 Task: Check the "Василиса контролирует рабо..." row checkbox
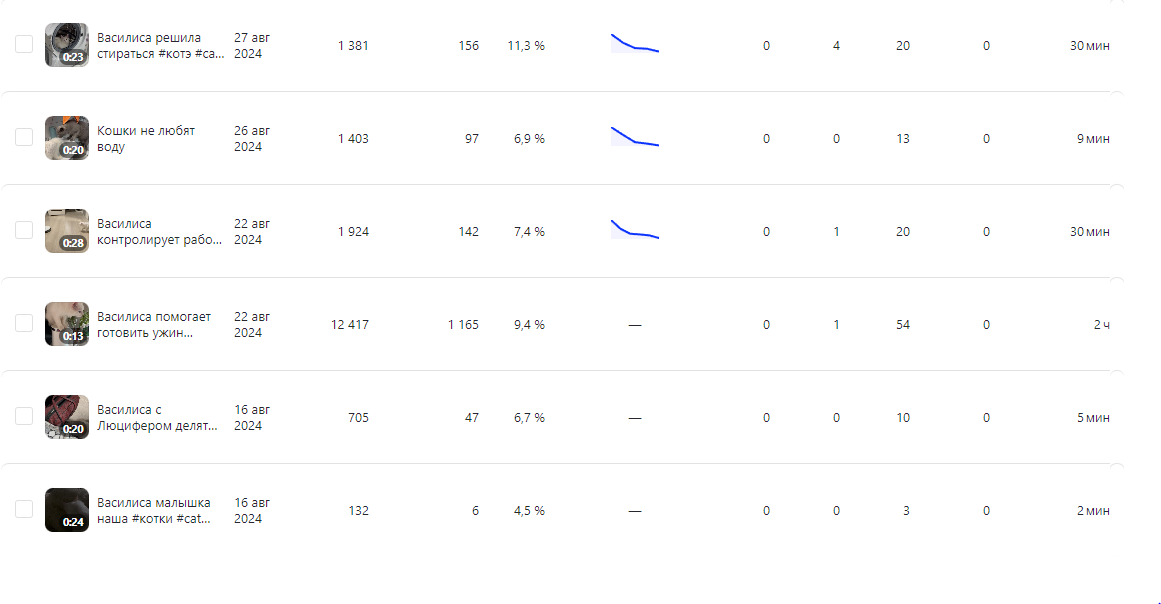tap(24, 230)
